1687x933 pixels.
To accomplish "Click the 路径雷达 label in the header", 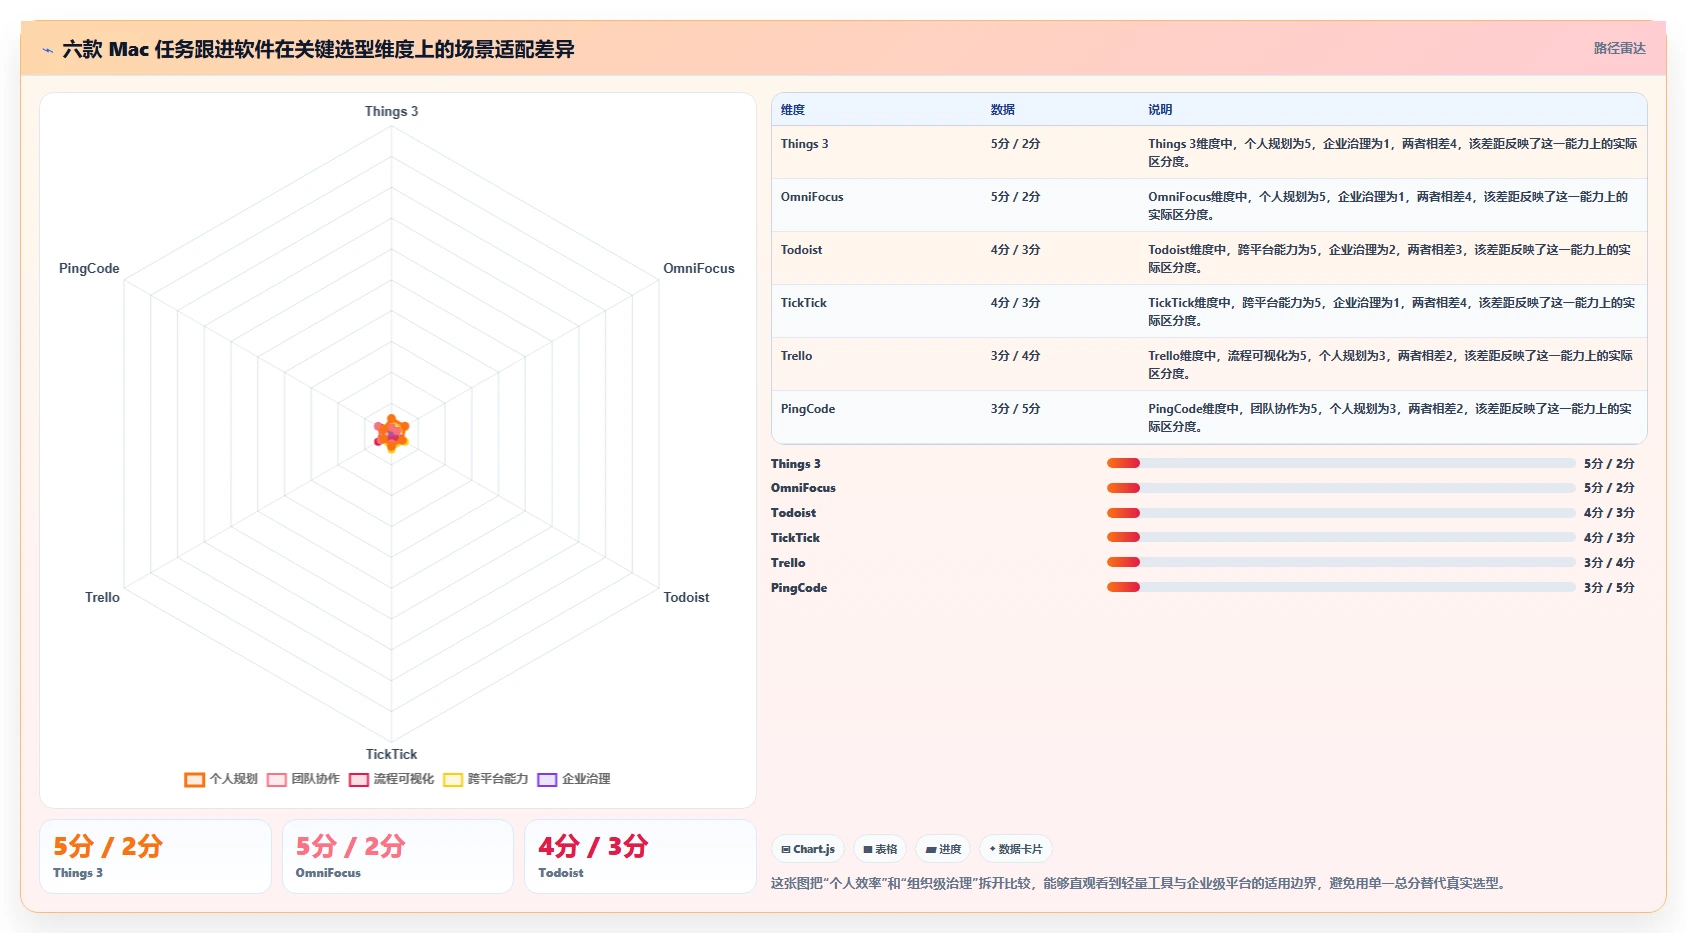I will click(1619, 48).
